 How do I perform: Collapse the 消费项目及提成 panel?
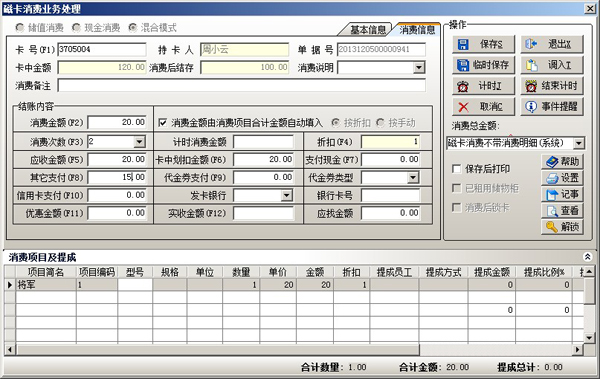[587, 257]
